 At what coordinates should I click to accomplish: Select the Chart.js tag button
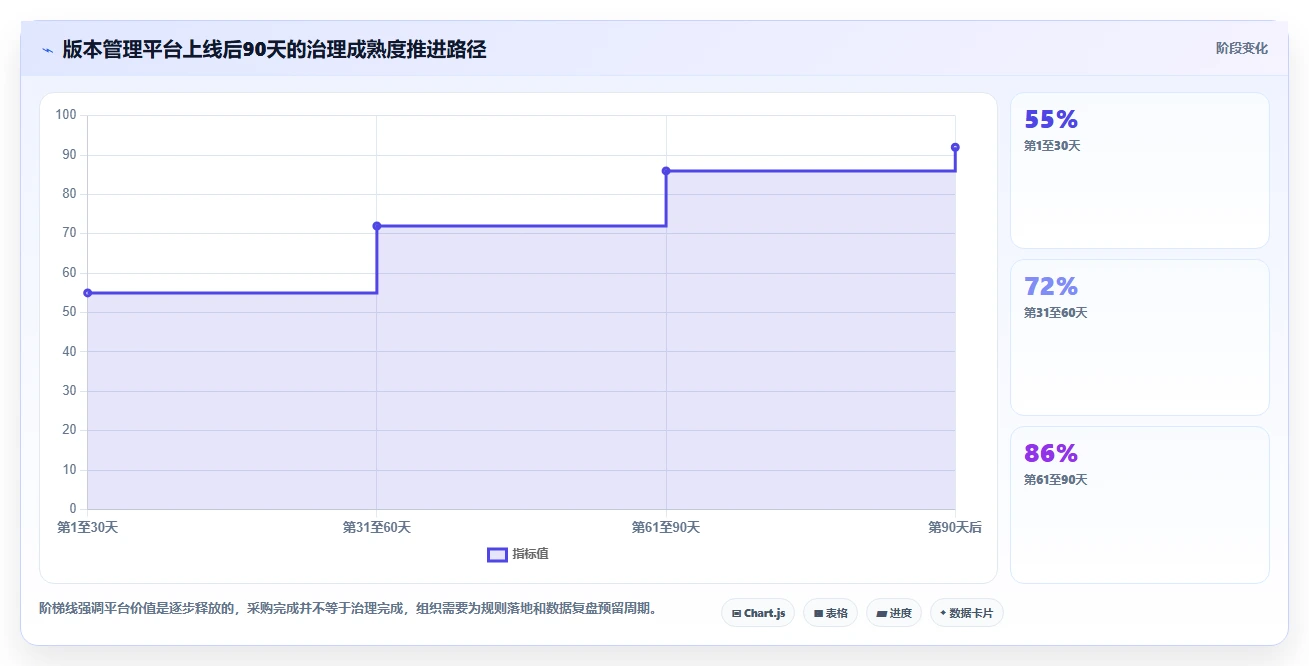point(758,613)
